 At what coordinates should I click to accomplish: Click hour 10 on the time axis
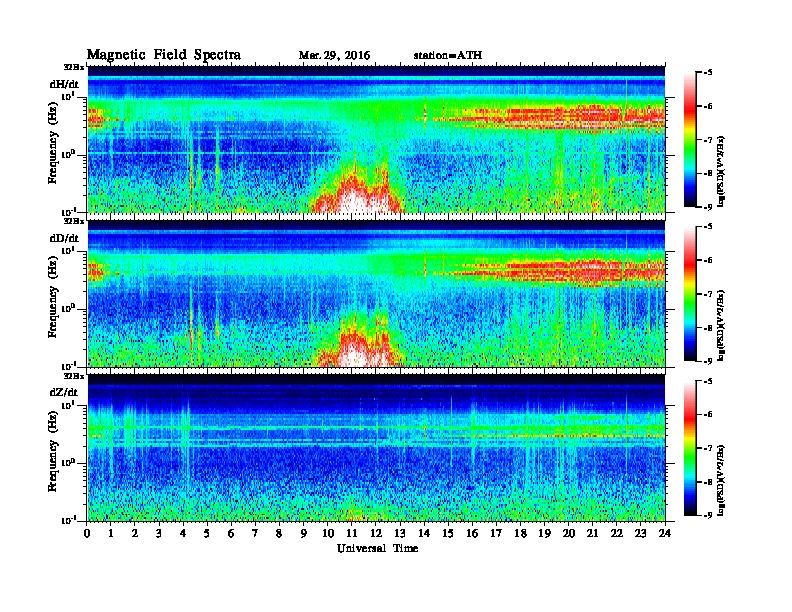click(328, 534)
